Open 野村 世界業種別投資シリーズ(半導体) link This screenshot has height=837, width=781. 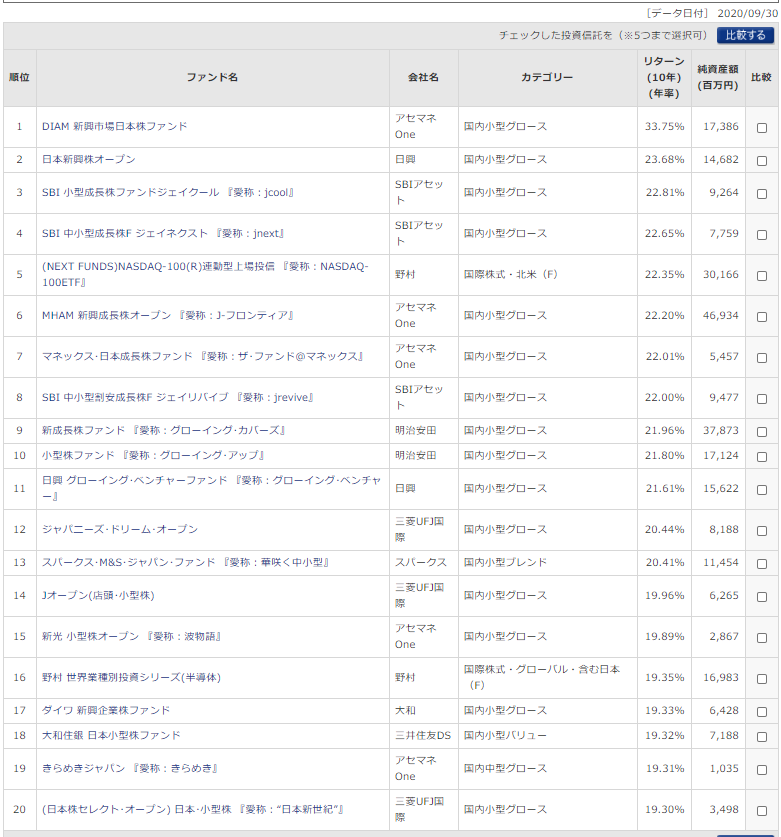pyautogui.click(x=131, y=678)
